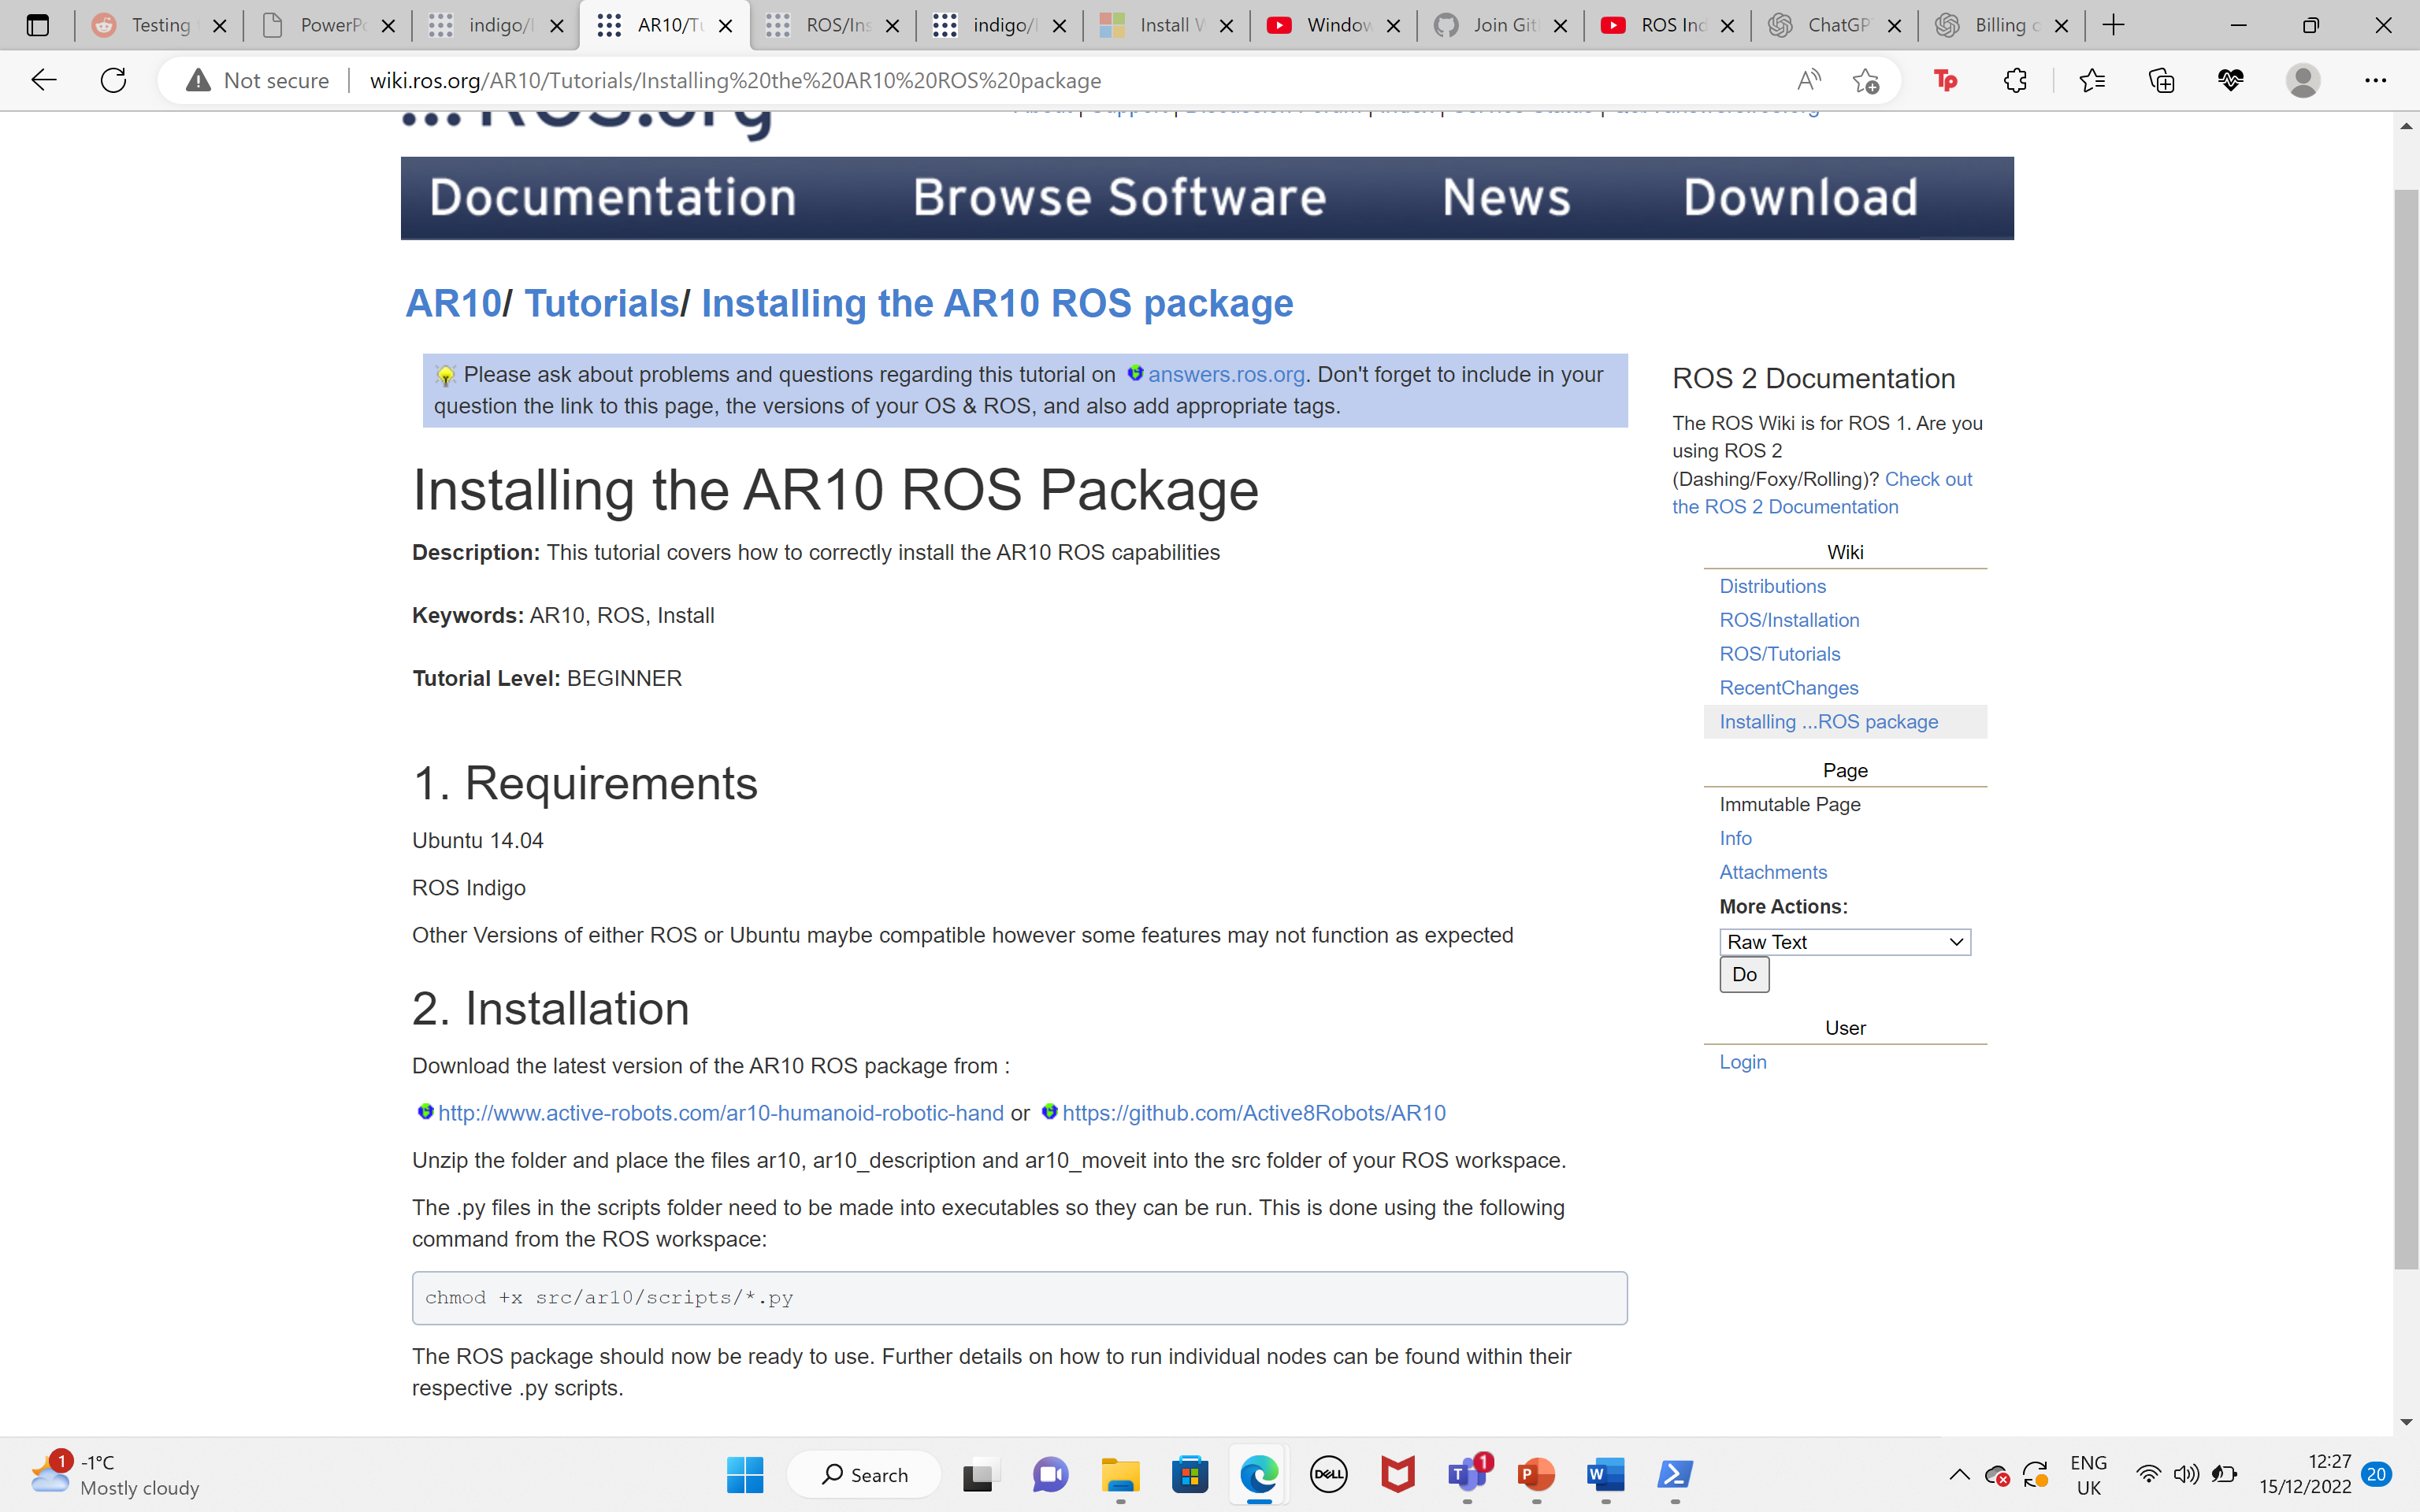Viewport: 2420px width, 1512px height.
Task: Open the ENG UK language selector
Action: [2089, 1474]
